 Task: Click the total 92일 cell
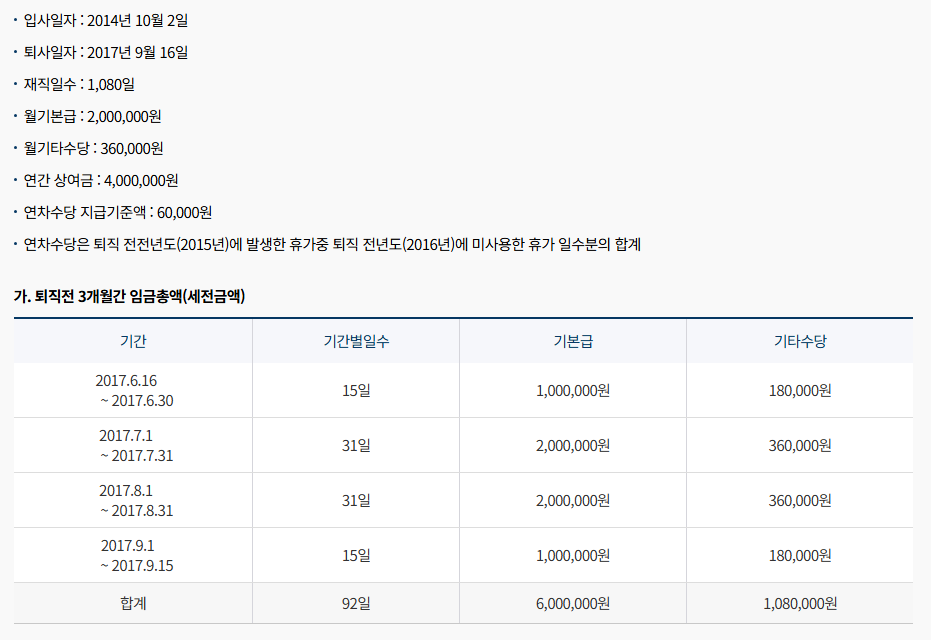coord(356,603)
